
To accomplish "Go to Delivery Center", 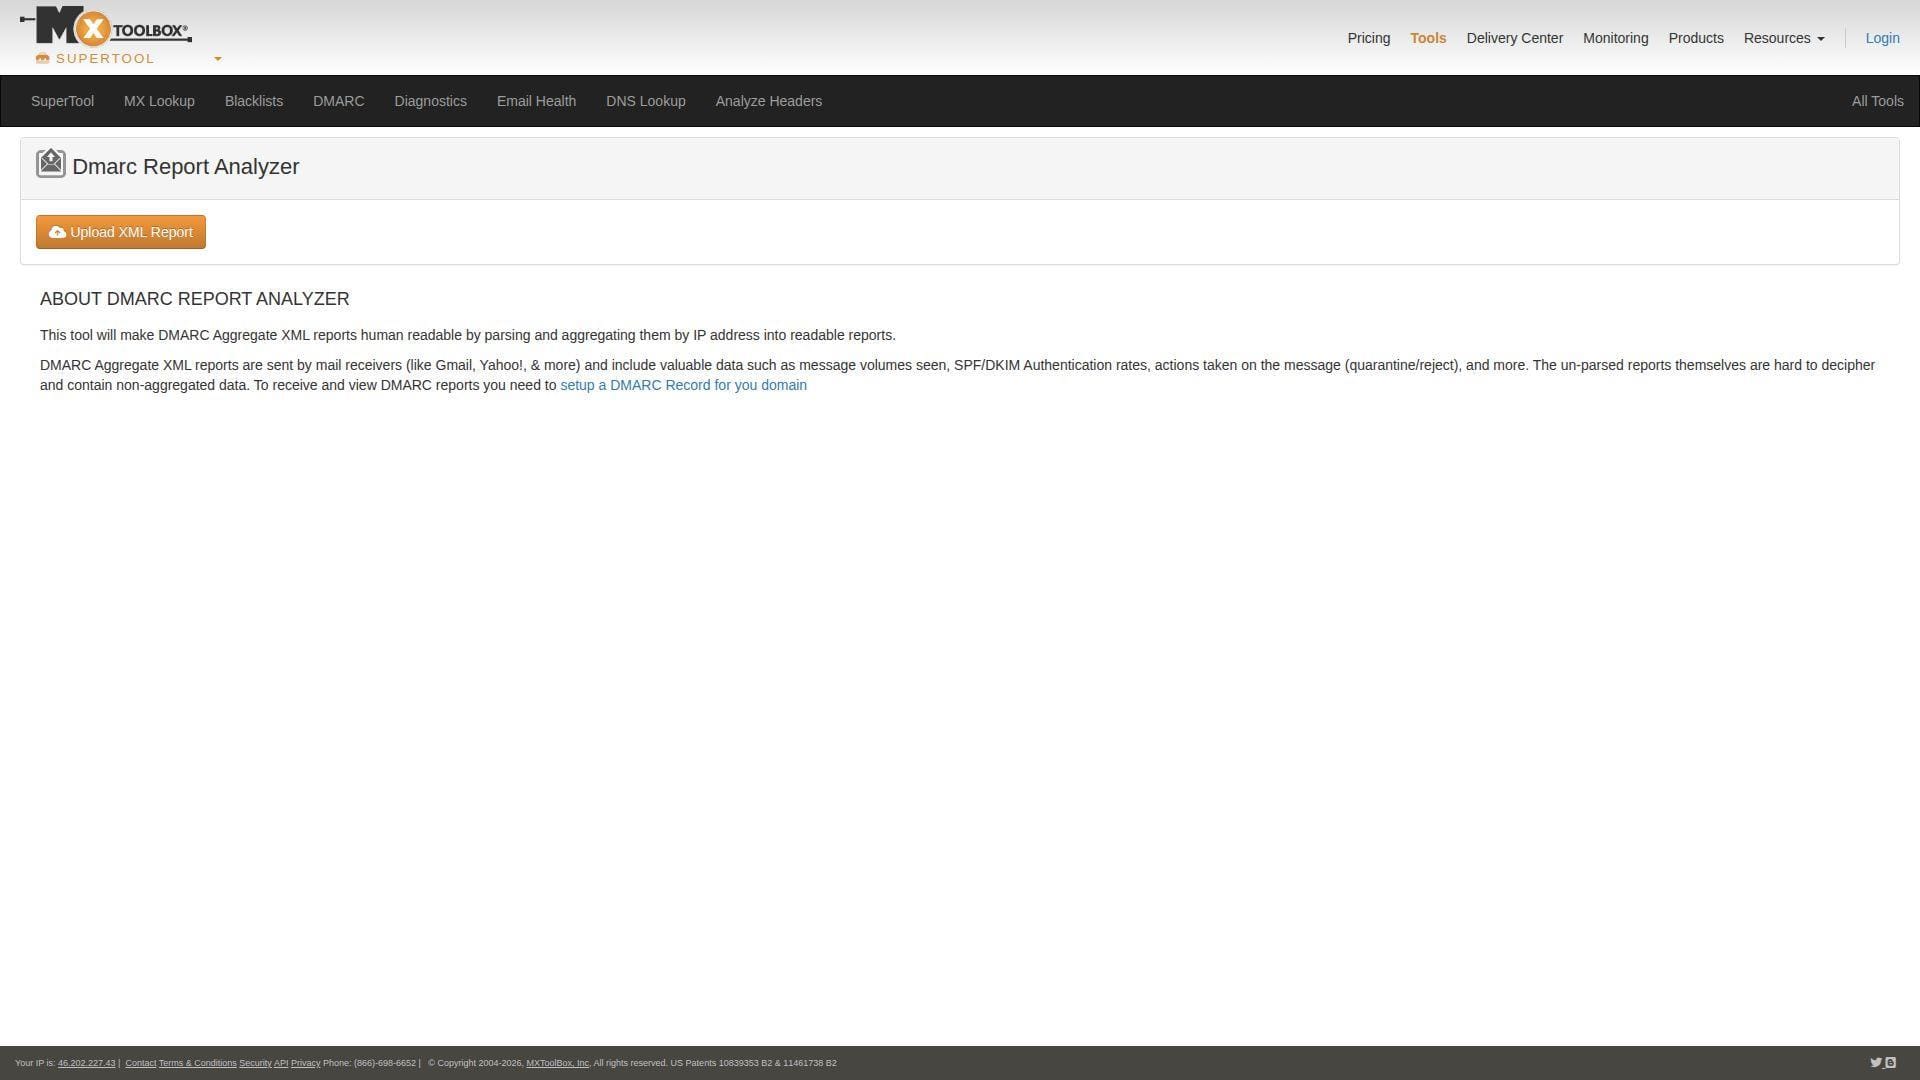I will click(1514, 38).
